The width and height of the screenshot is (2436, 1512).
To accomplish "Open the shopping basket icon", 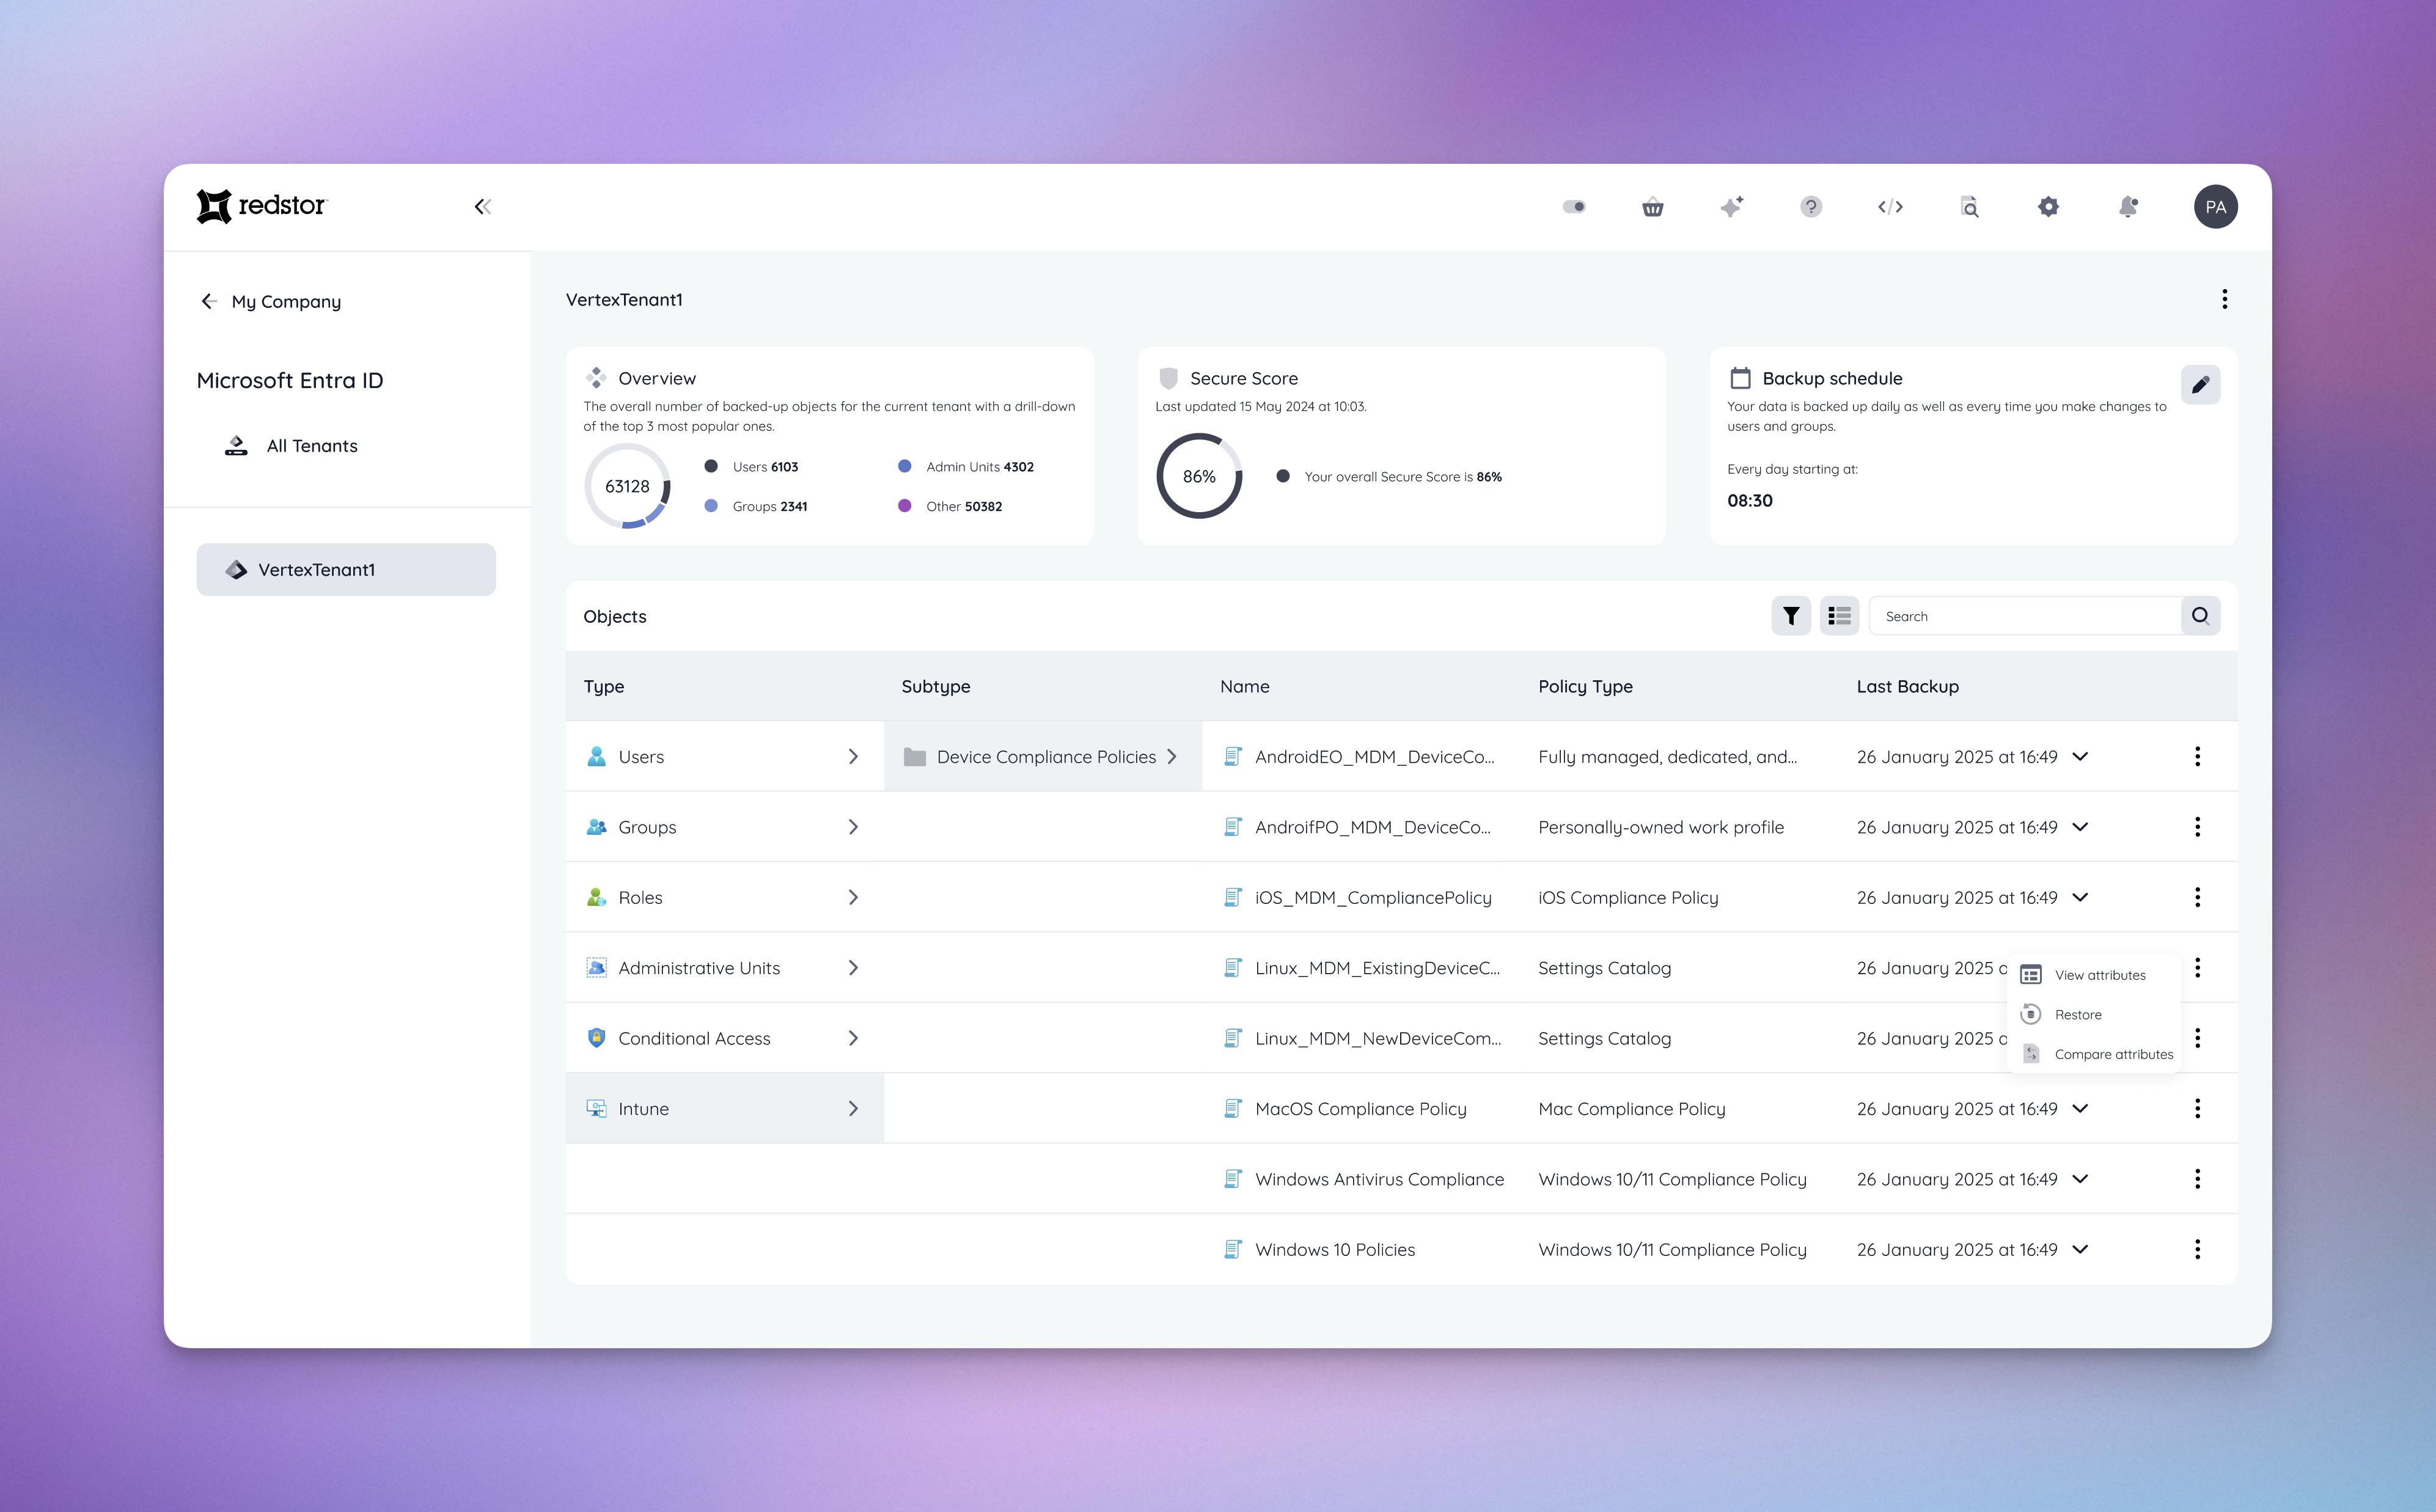I will pyautogui.click(x=1653, y=207).
